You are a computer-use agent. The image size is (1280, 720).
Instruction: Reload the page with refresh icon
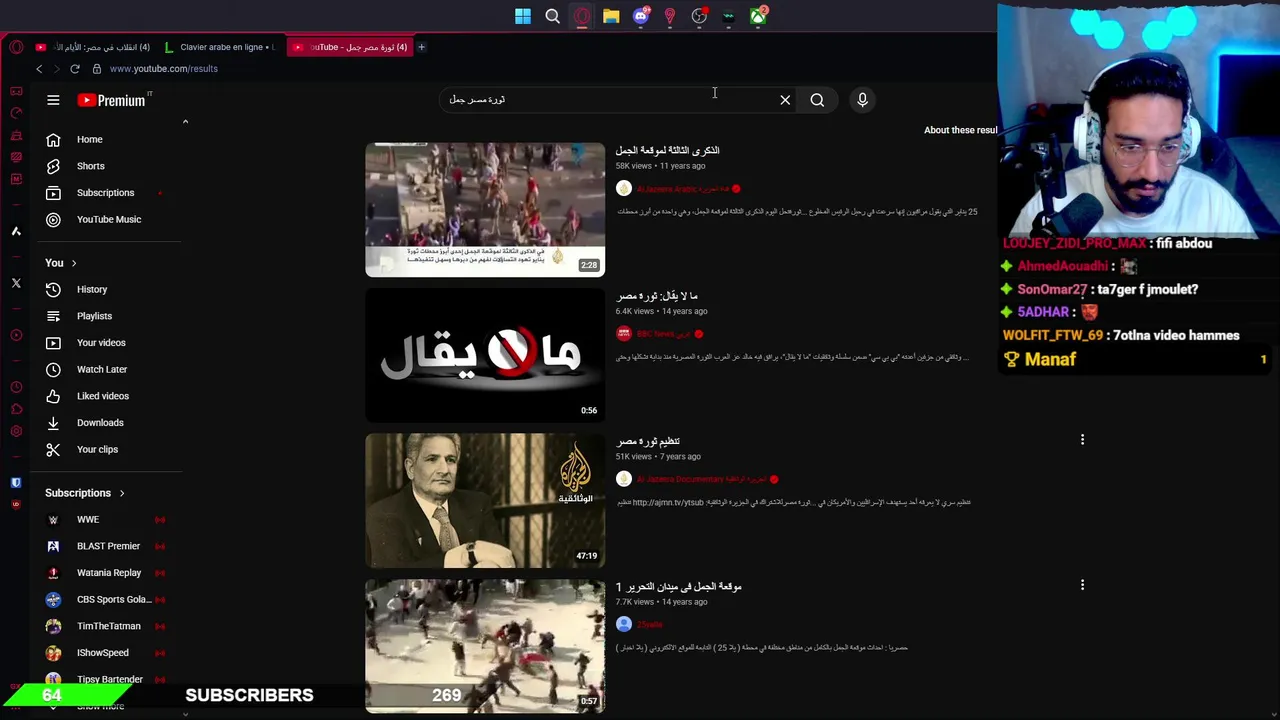pos(75,69)
